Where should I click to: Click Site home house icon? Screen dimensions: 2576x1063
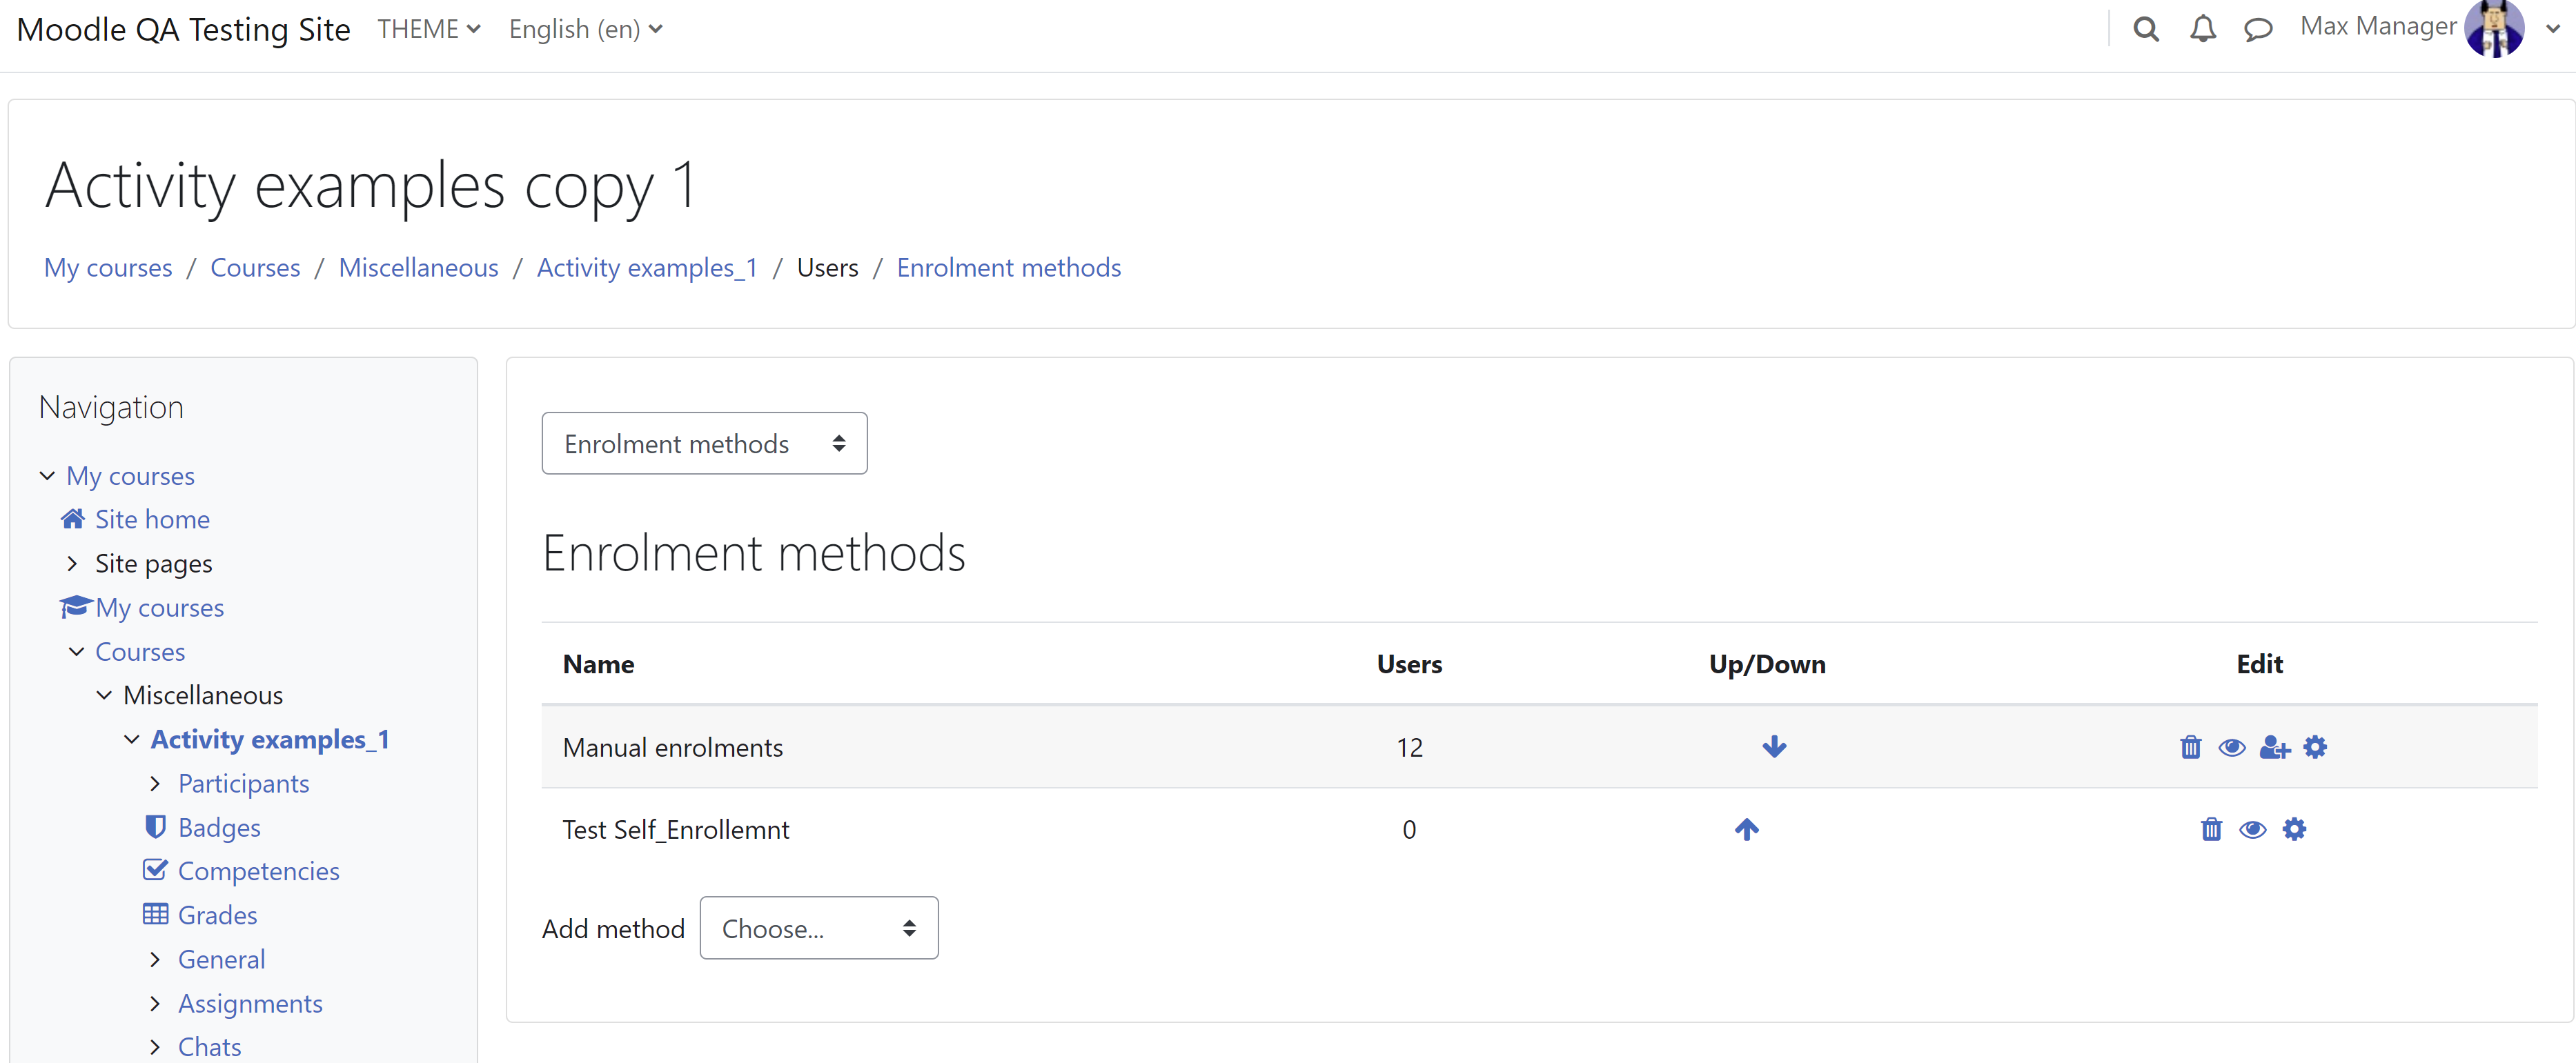pyautogui.click(x=73, y=519)
